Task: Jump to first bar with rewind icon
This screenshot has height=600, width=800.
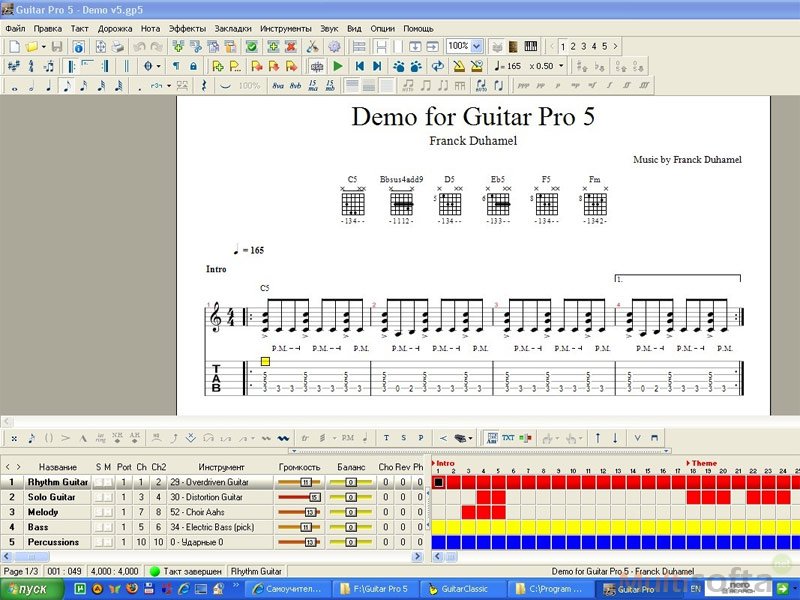Action: pos(360,66)
